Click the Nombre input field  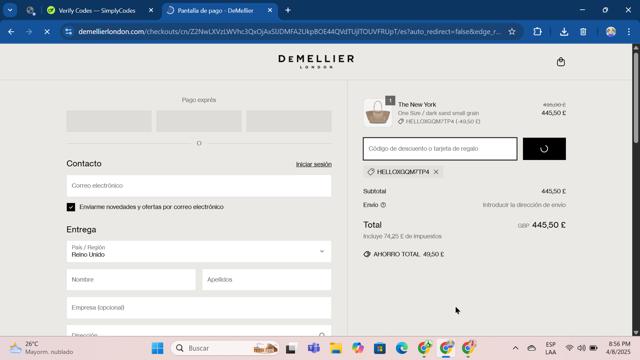click(x=131, y=280)
